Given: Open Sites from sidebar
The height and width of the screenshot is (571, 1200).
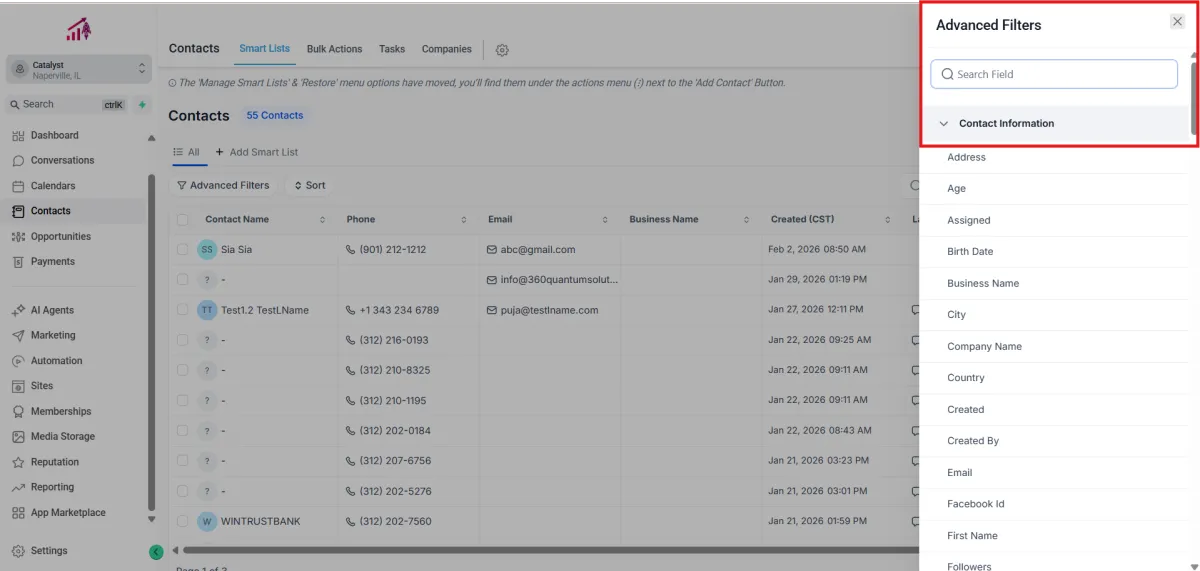Looking at the screenshot, I should coord(42,386).
